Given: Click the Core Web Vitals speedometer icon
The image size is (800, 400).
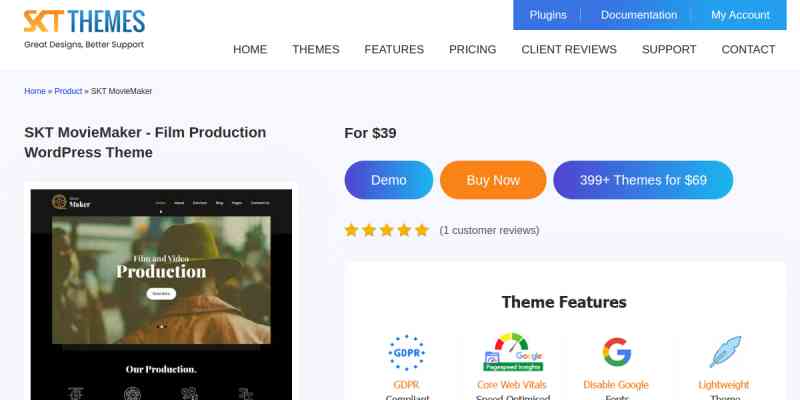Looking at the screenshot, I should (x=512, y=352).
